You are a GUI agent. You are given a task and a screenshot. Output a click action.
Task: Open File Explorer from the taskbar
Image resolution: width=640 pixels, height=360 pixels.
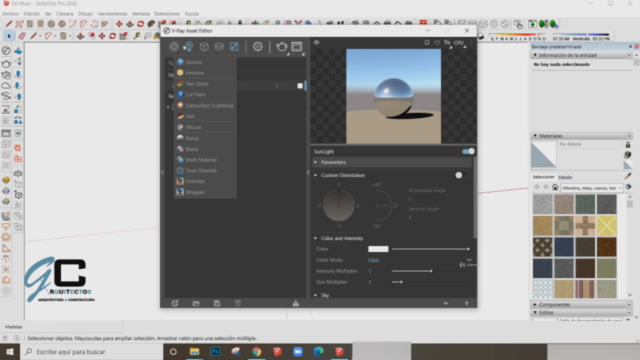coord(194,351)
